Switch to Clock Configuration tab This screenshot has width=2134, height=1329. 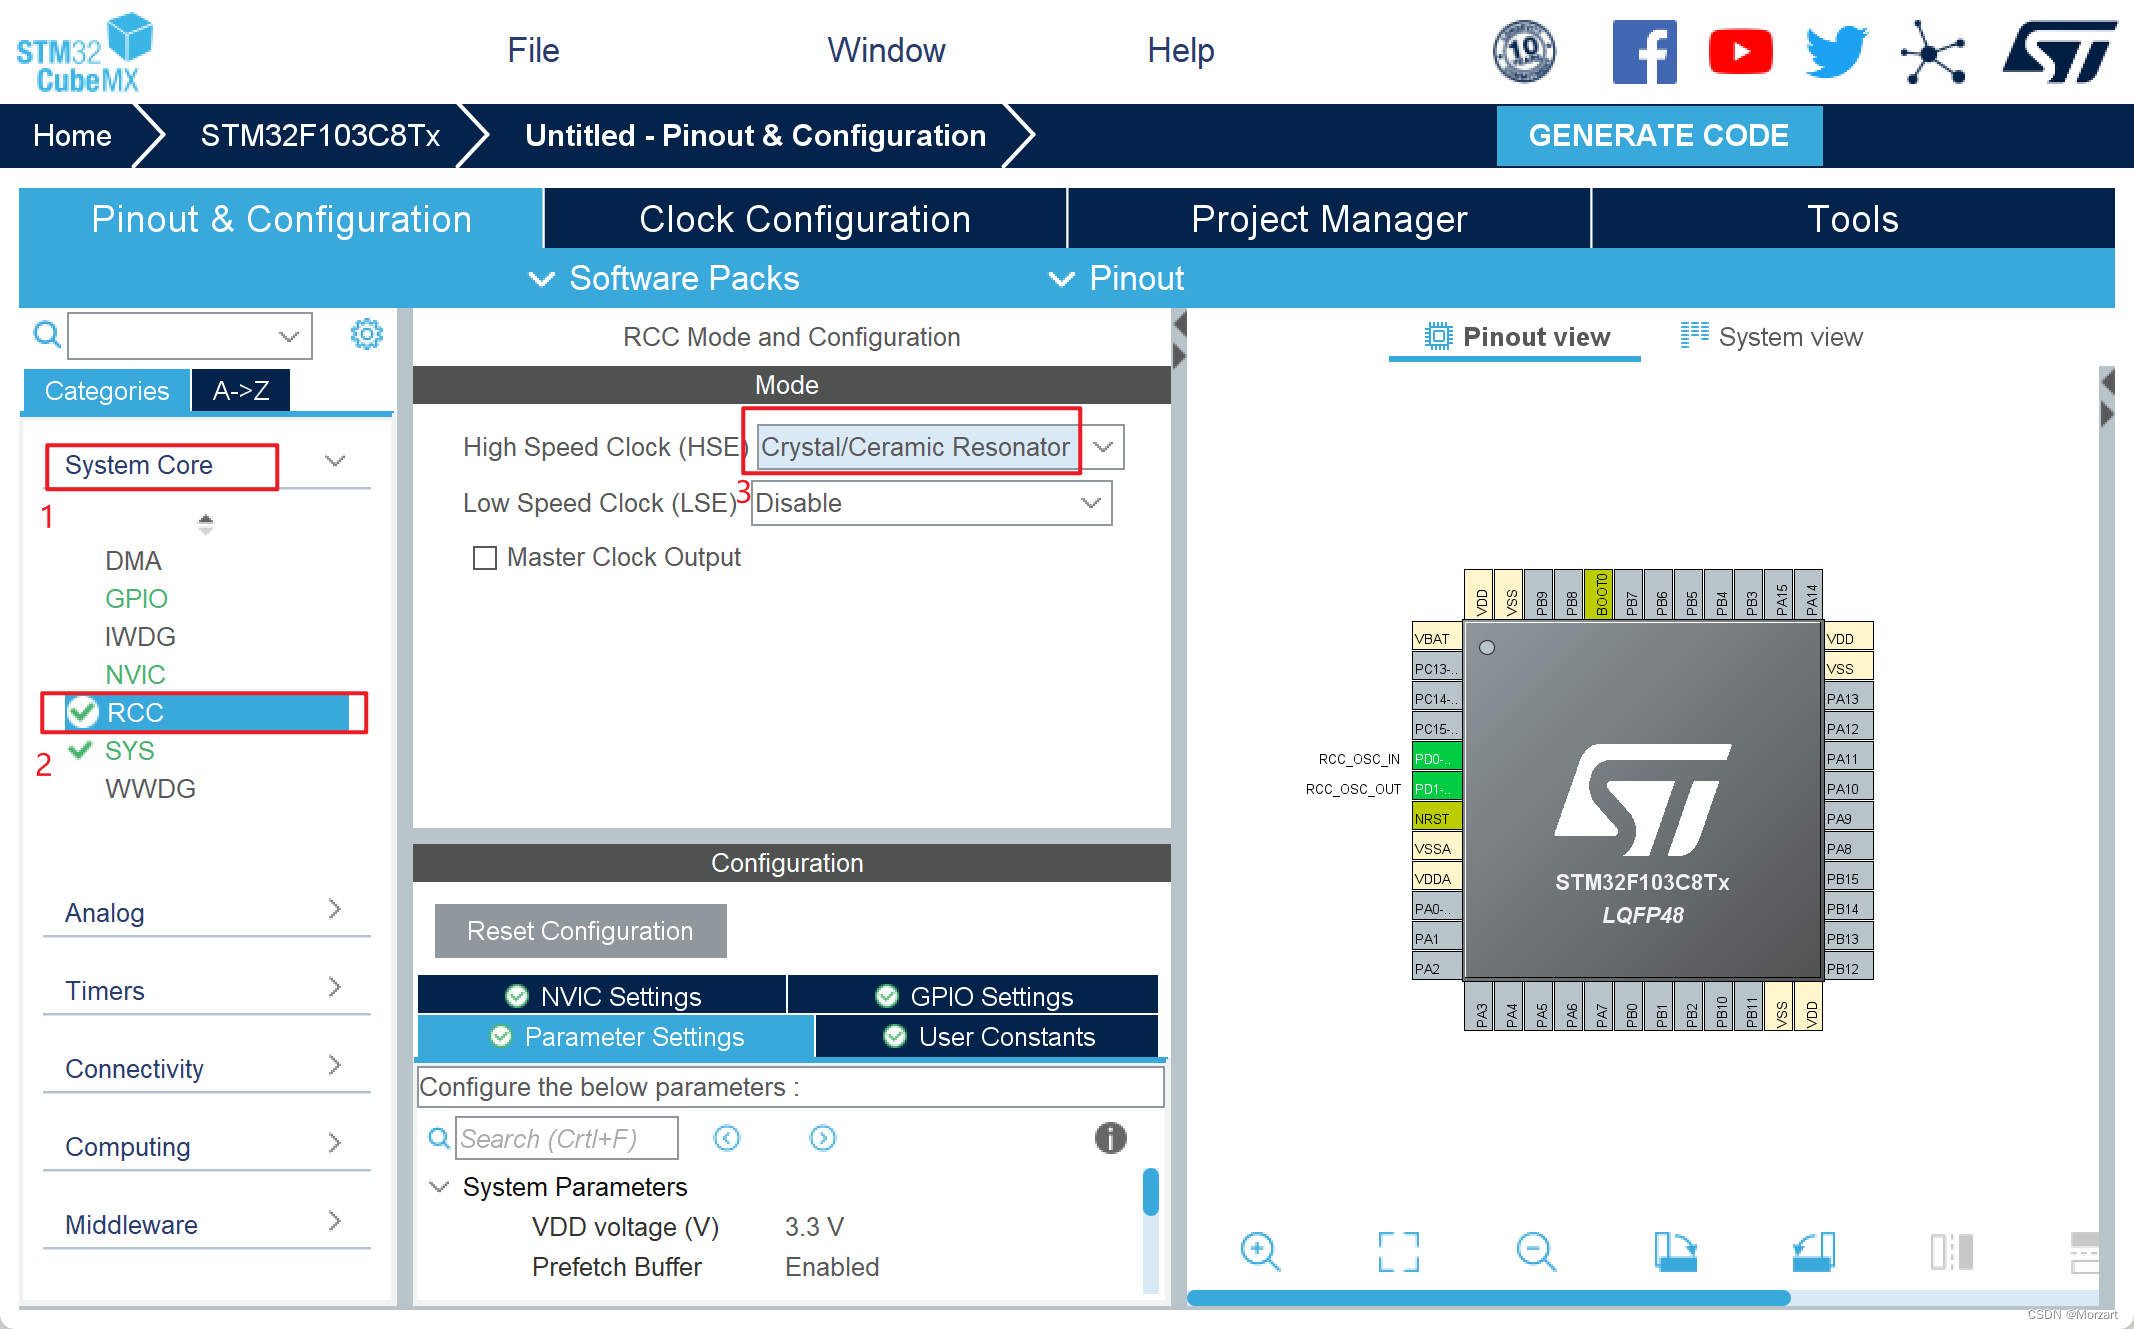pos(804,219)
